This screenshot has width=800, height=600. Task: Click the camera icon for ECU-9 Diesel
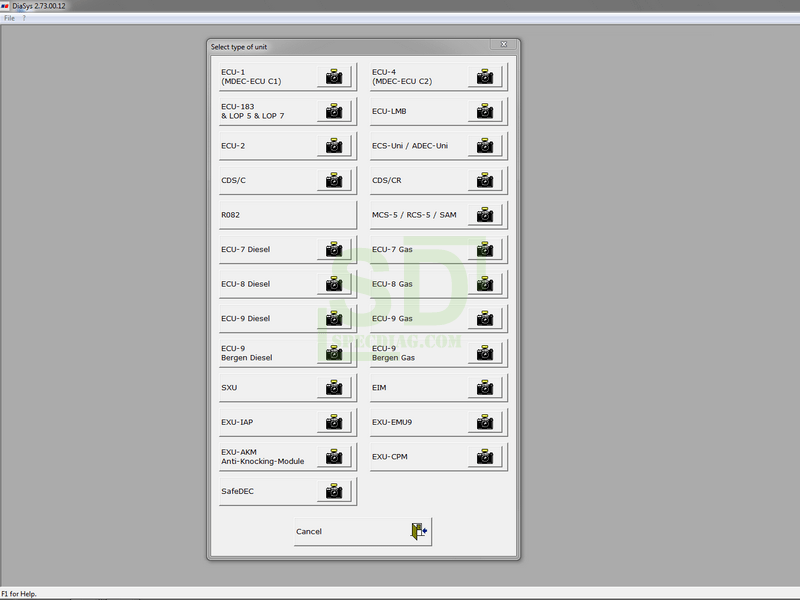click(x=334, y=318)
